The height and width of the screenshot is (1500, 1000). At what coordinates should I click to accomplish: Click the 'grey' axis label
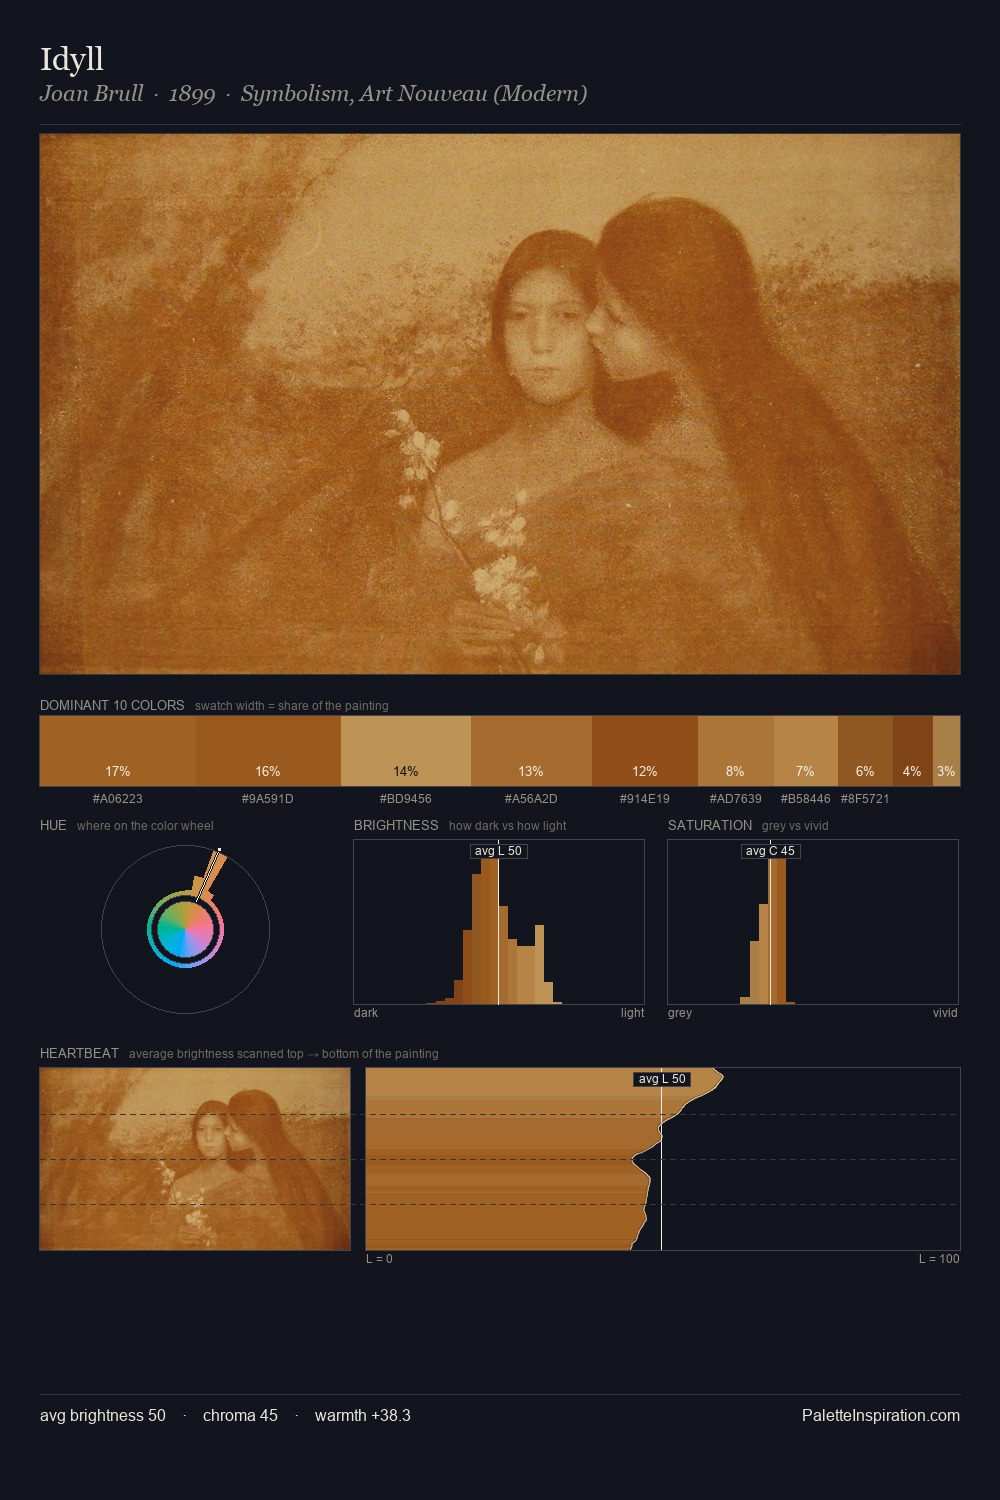tap(680, 1013)
